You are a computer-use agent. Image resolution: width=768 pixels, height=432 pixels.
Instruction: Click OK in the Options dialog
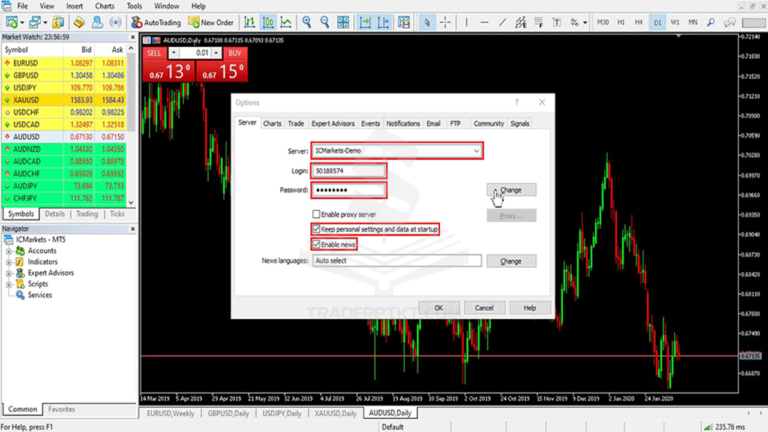coord(438,308)
